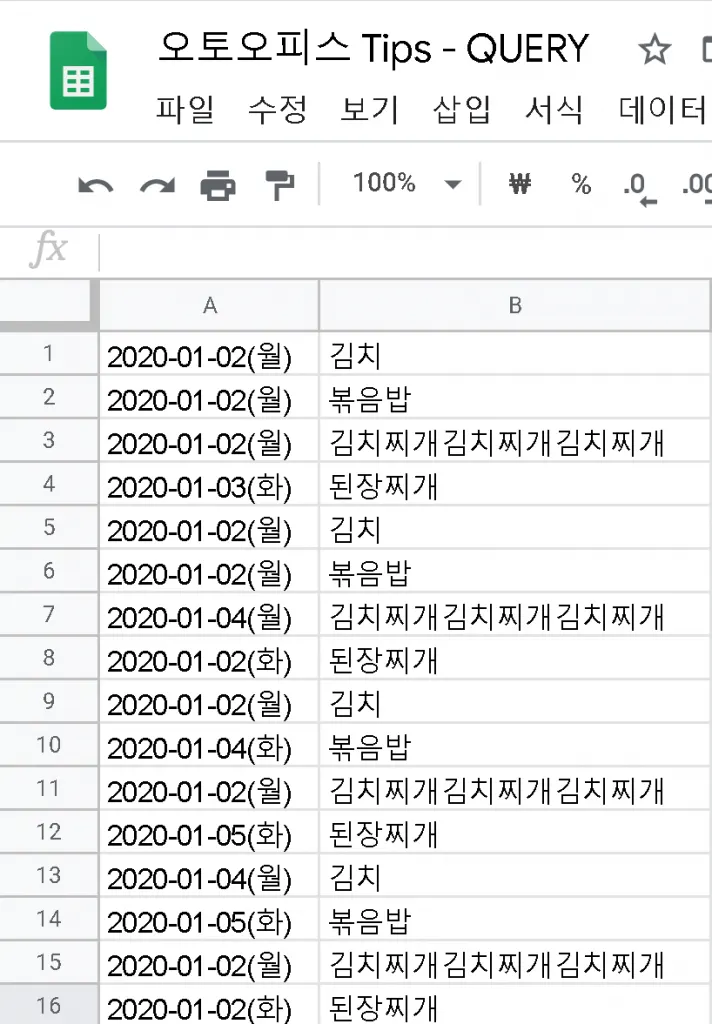Open the 파일 menu

click(185, 109)
